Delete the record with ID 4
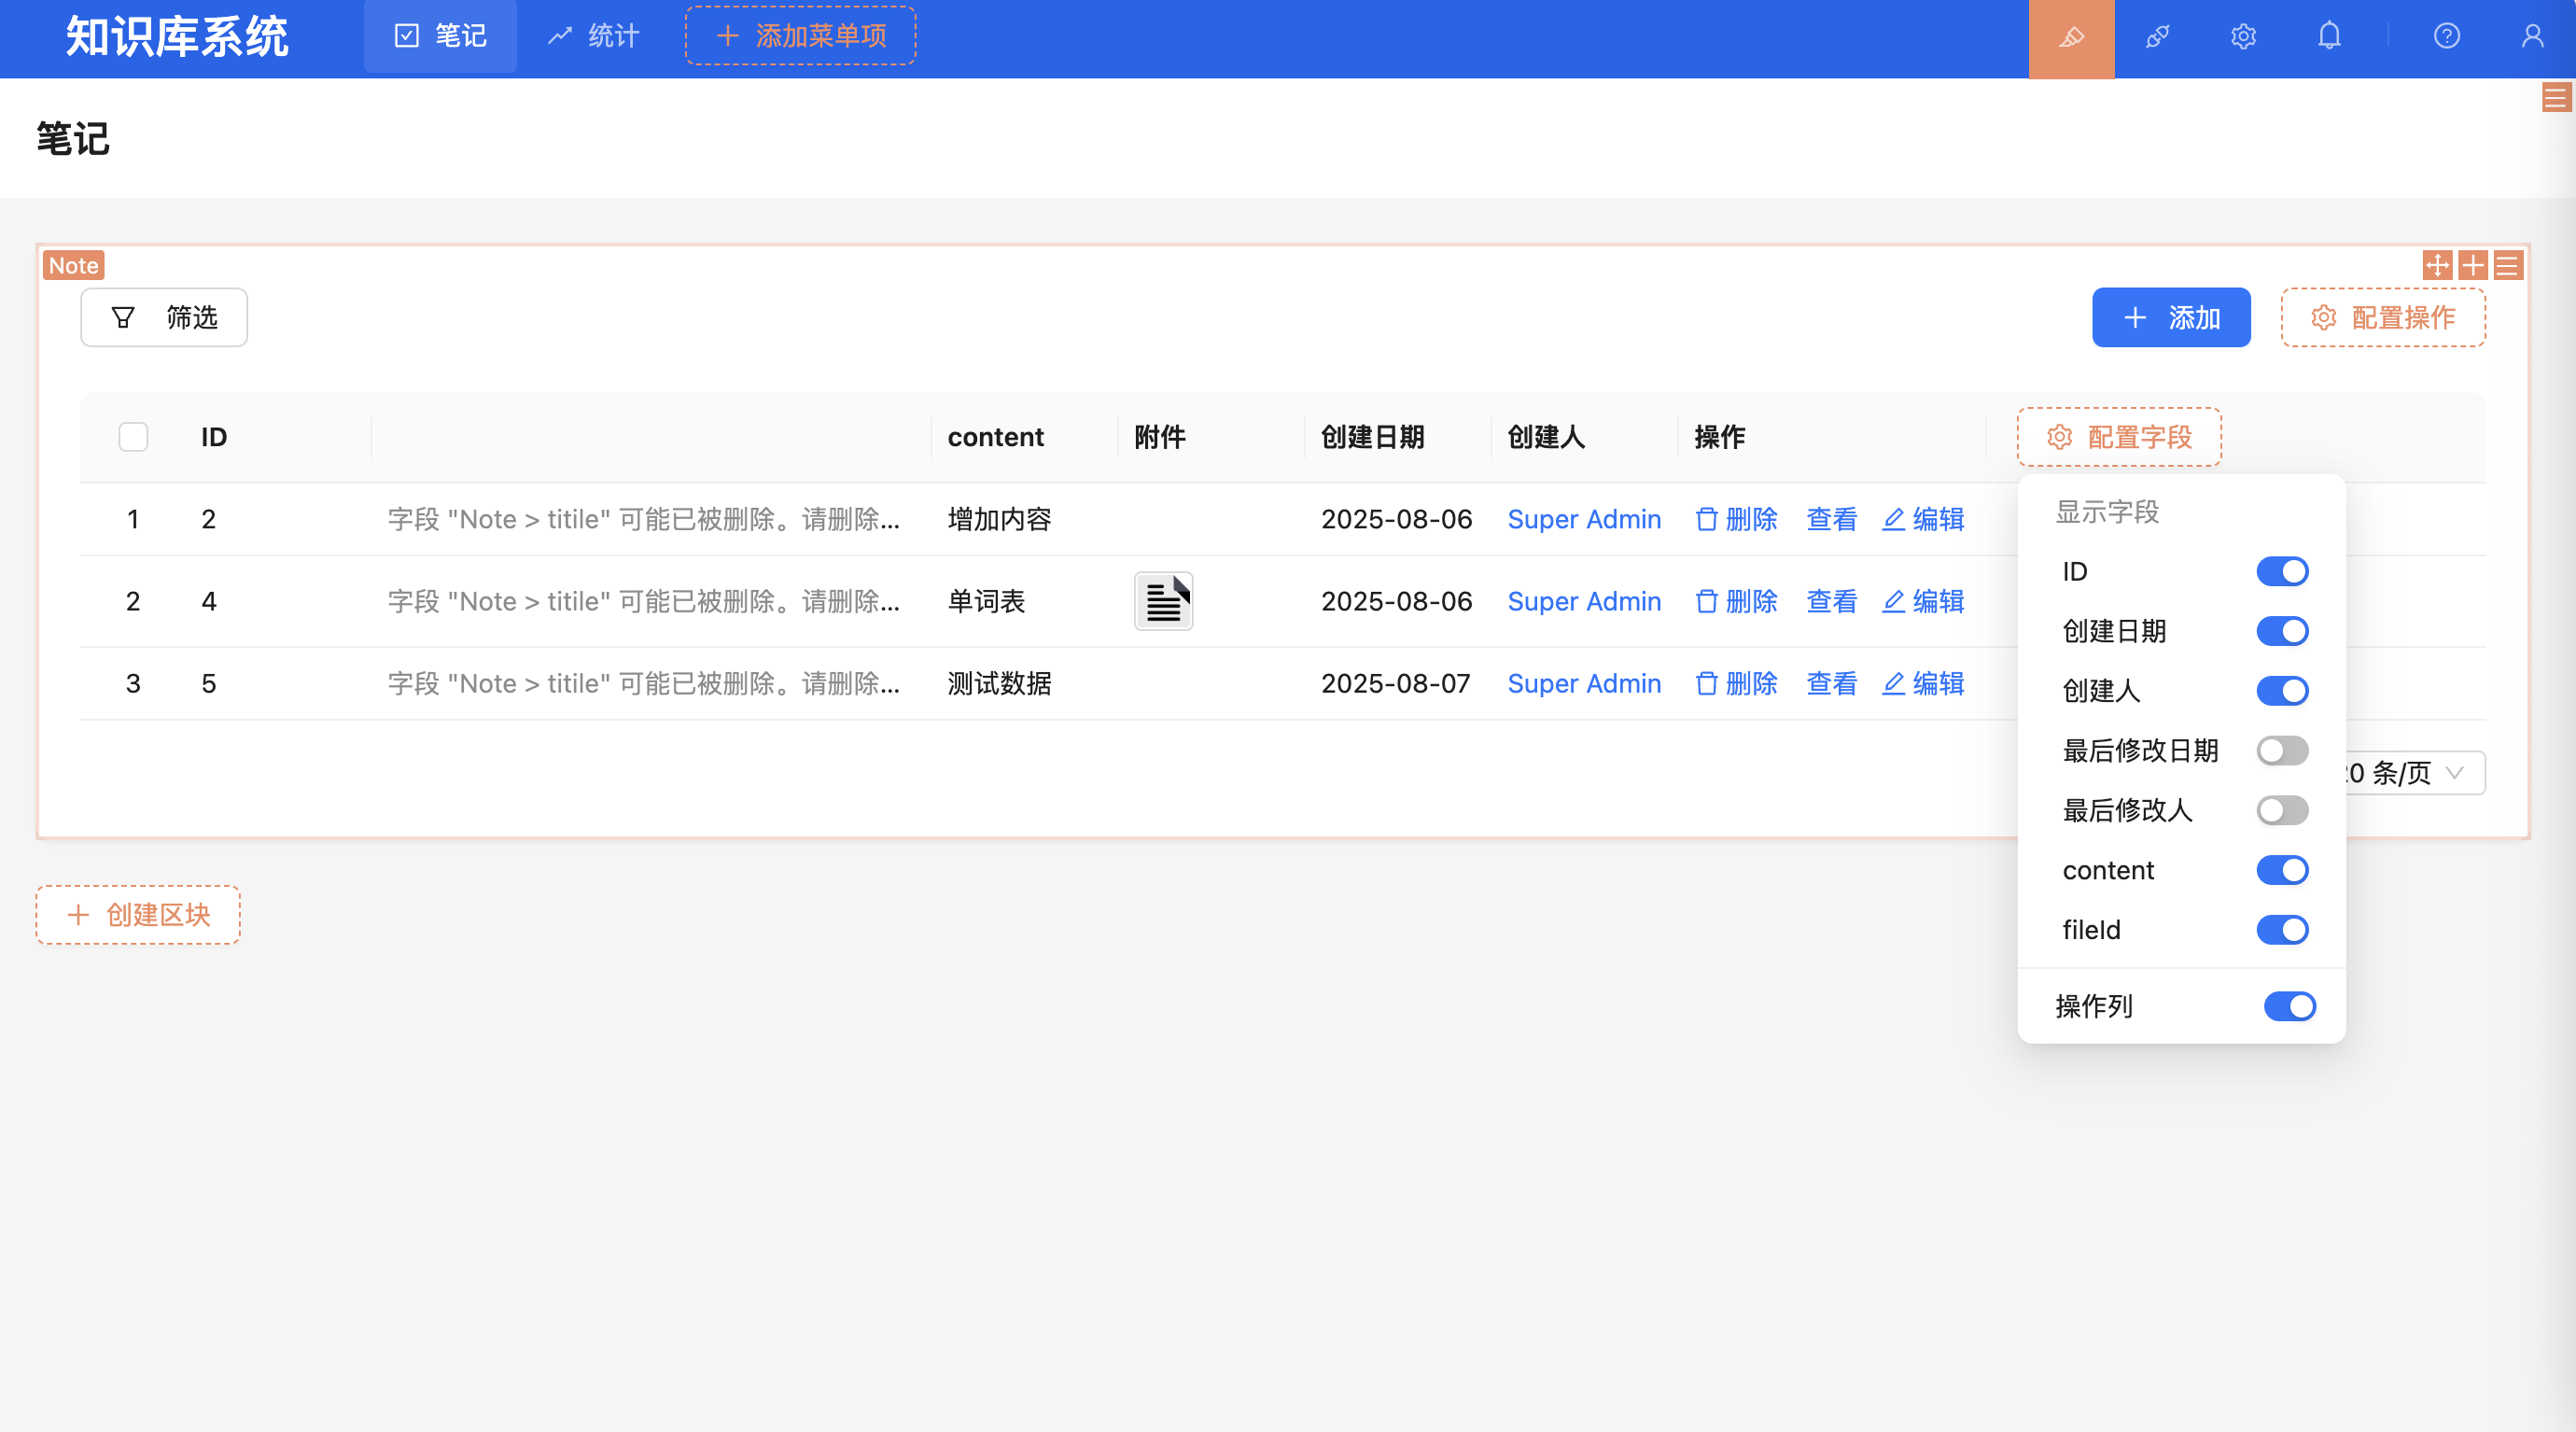 (x=1736, y=601)
